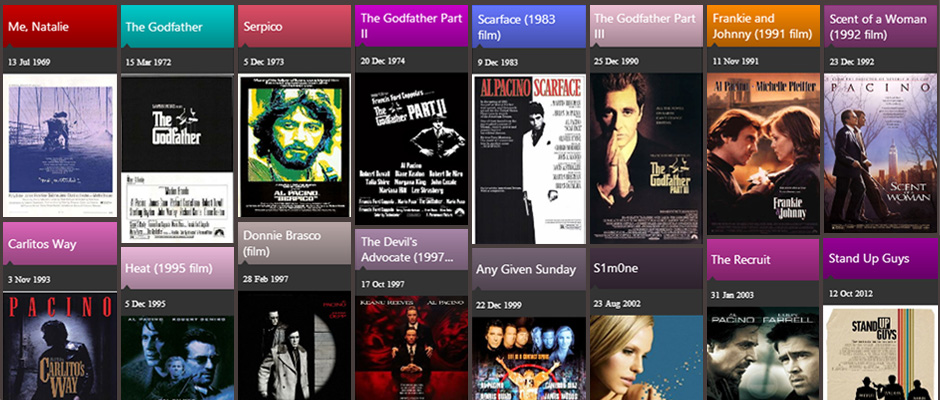940x400 pixels.
Task: Open the S1m0ne title header
Action: tap(646, 268)
